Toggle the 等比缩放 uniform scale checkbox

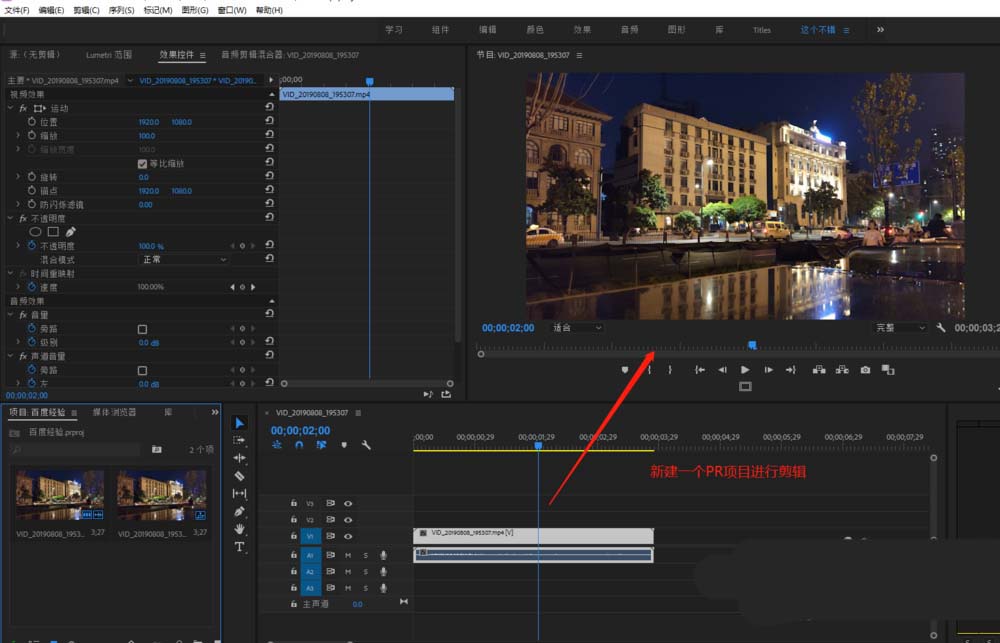(x=142, y=163)
